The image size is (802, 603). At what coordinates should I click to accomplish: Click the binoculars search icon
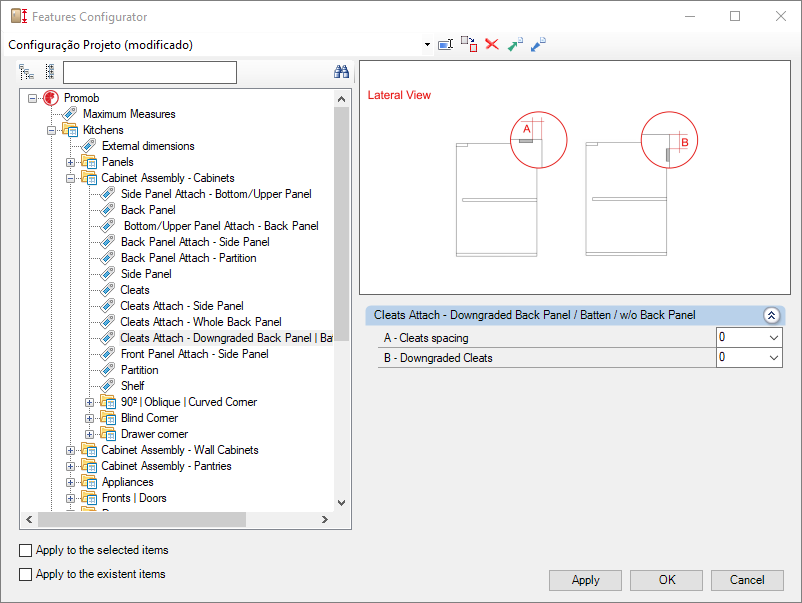(x=341, y=72)
